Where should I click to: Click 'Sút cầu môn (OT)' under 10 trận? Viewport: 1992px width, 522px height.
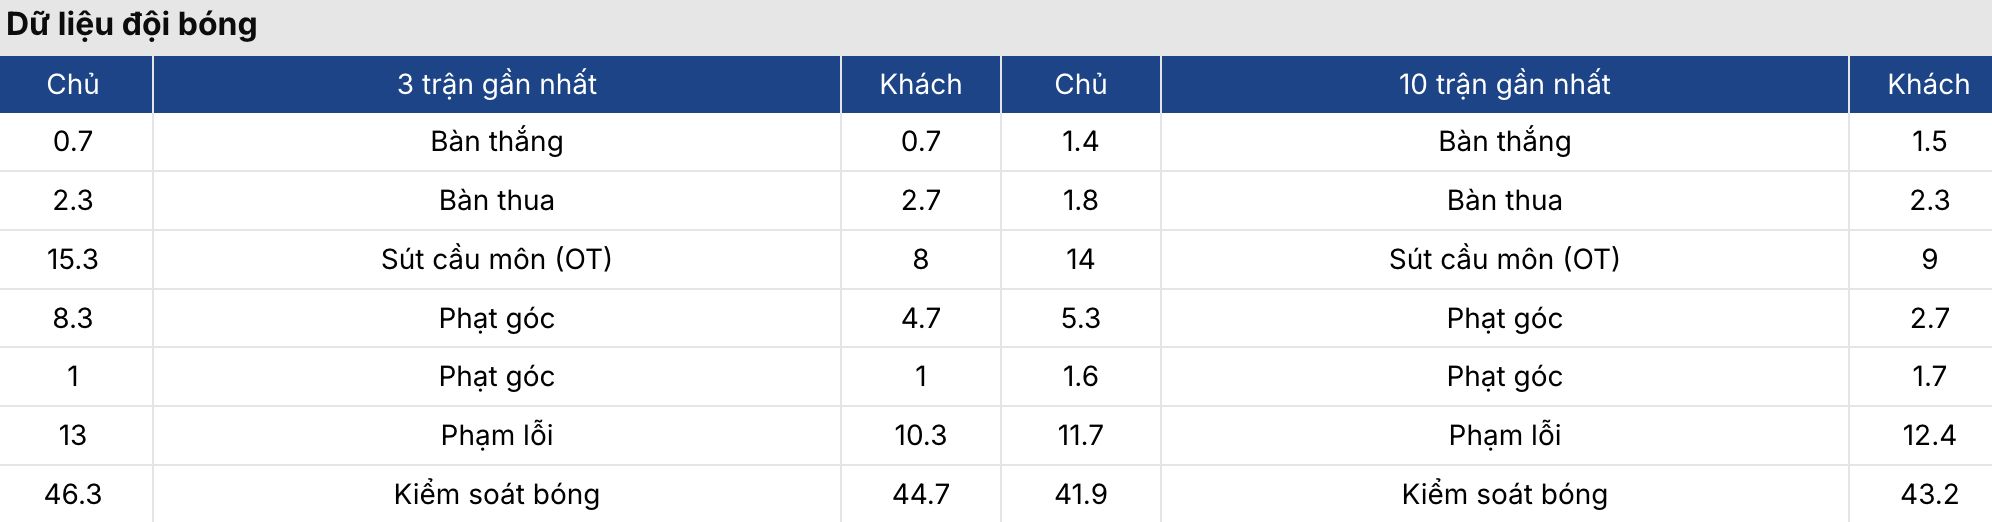click(x=1504, y=259)
